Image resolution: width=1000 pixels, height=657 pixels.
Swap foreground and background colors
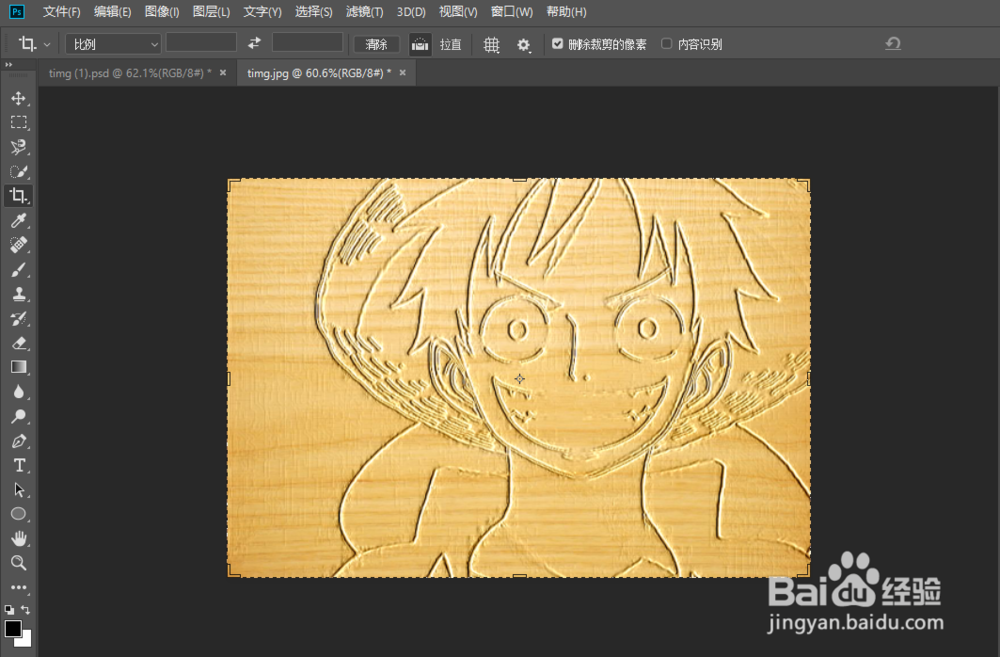26,609
